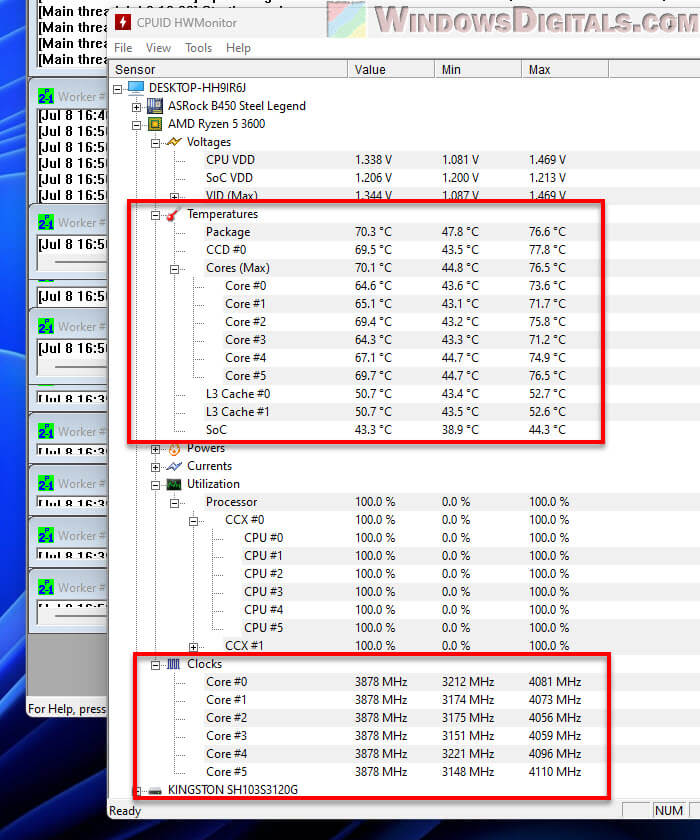
Task: Collapse the Cores (Max) temperature group
Action: pos(175,269)
